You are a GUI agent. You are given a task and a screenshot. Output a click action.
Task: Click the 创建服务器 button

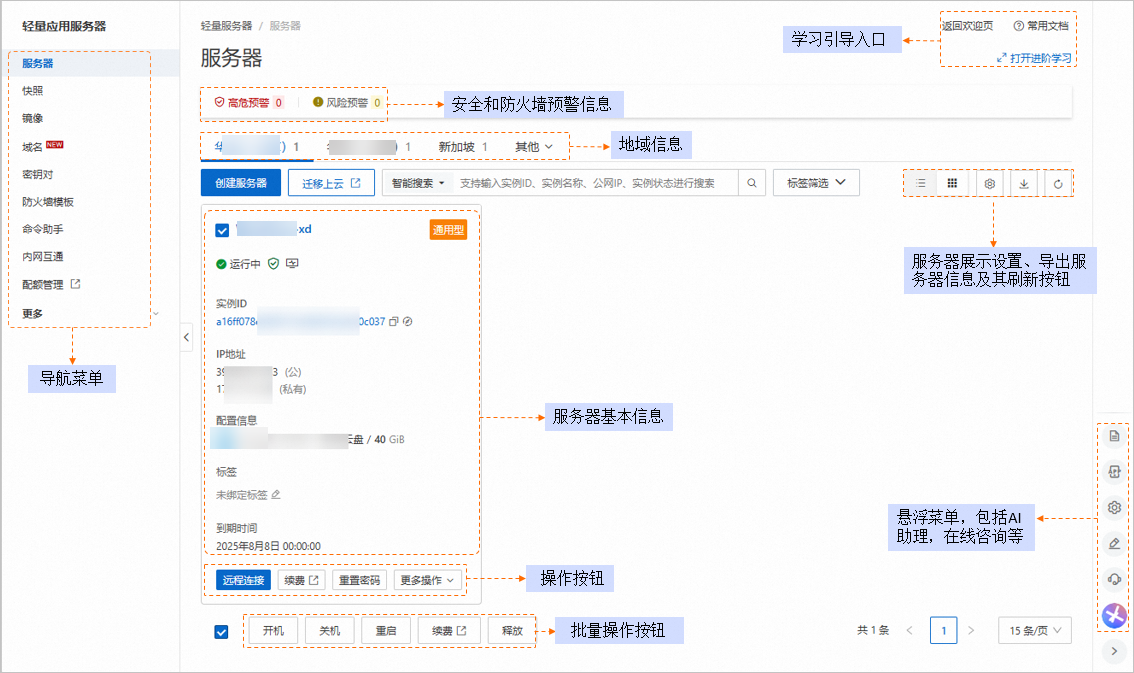[x=240, y=183]
